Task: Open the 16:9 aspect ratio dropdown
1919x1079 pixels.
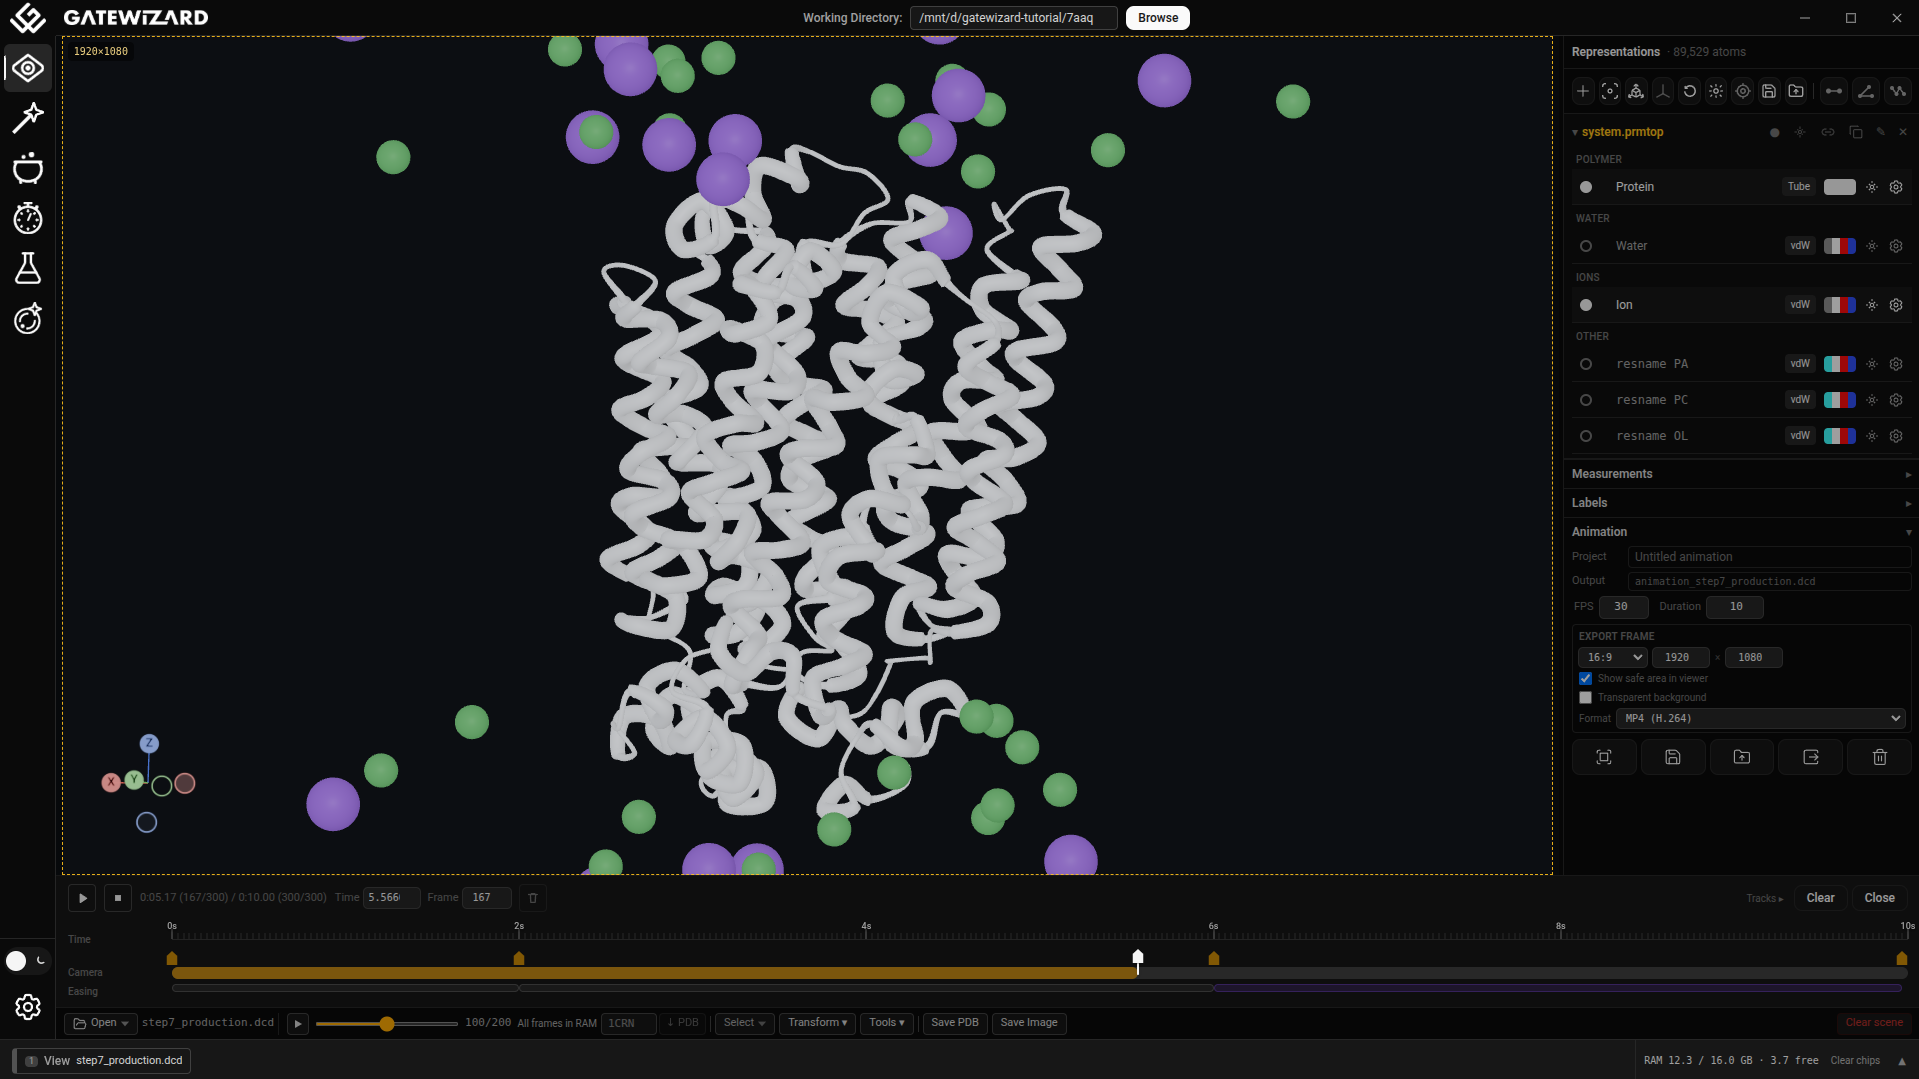Action: 1613,657
